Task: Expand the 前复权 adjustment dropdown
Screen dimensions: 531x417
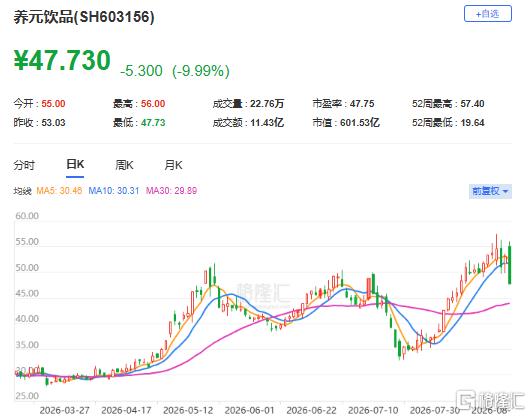Action: click(x=490, y=191)
